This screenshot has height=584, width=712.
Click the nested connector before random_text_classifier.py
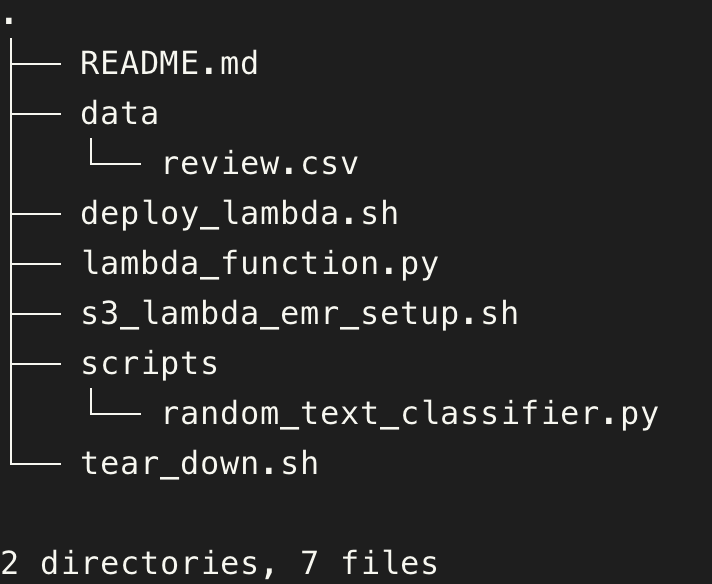116,410
